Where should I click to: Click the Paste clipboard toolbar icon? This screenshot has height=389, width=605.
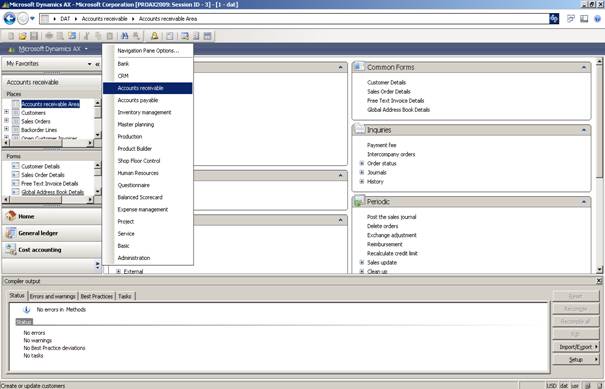[x=110, y=36]
